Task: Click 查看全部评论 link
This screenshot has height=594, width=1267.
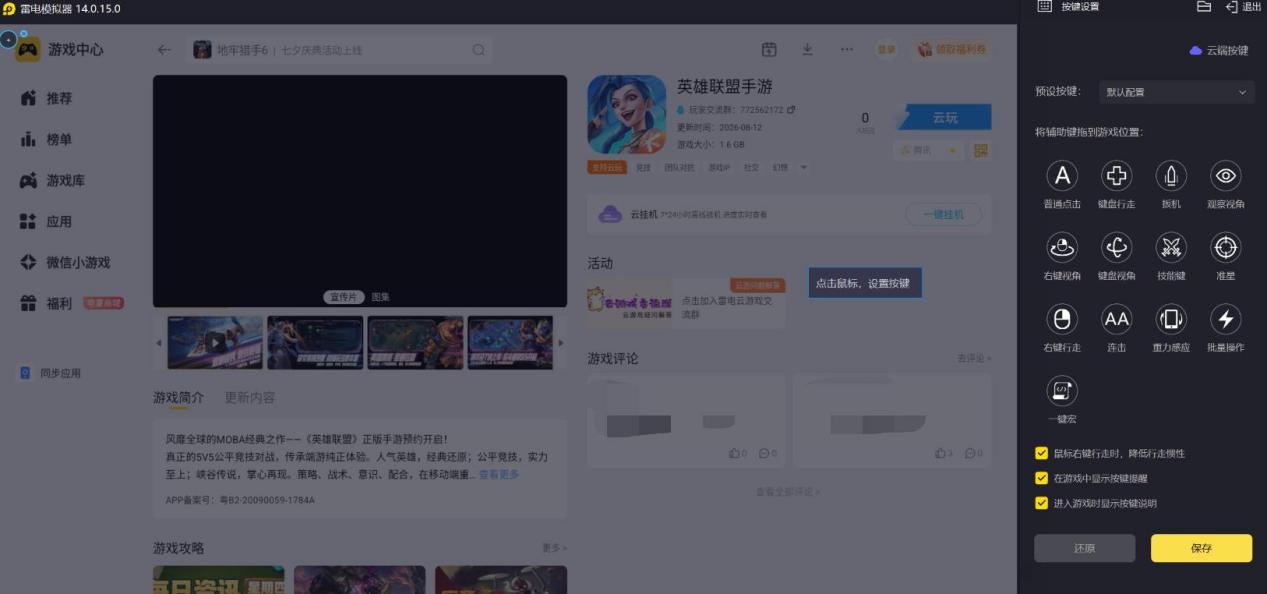Action: tap(787, 492)
